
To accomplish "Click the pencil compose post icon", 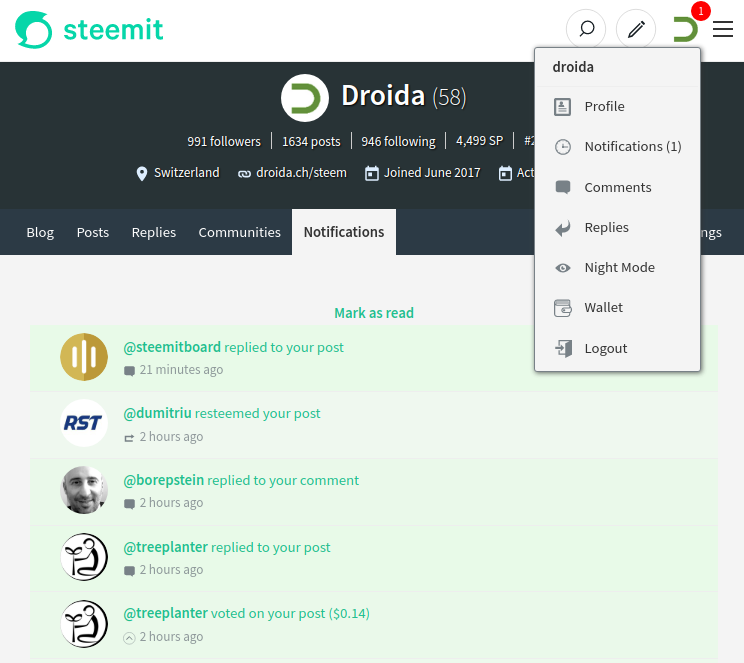I will coord(636,29).
